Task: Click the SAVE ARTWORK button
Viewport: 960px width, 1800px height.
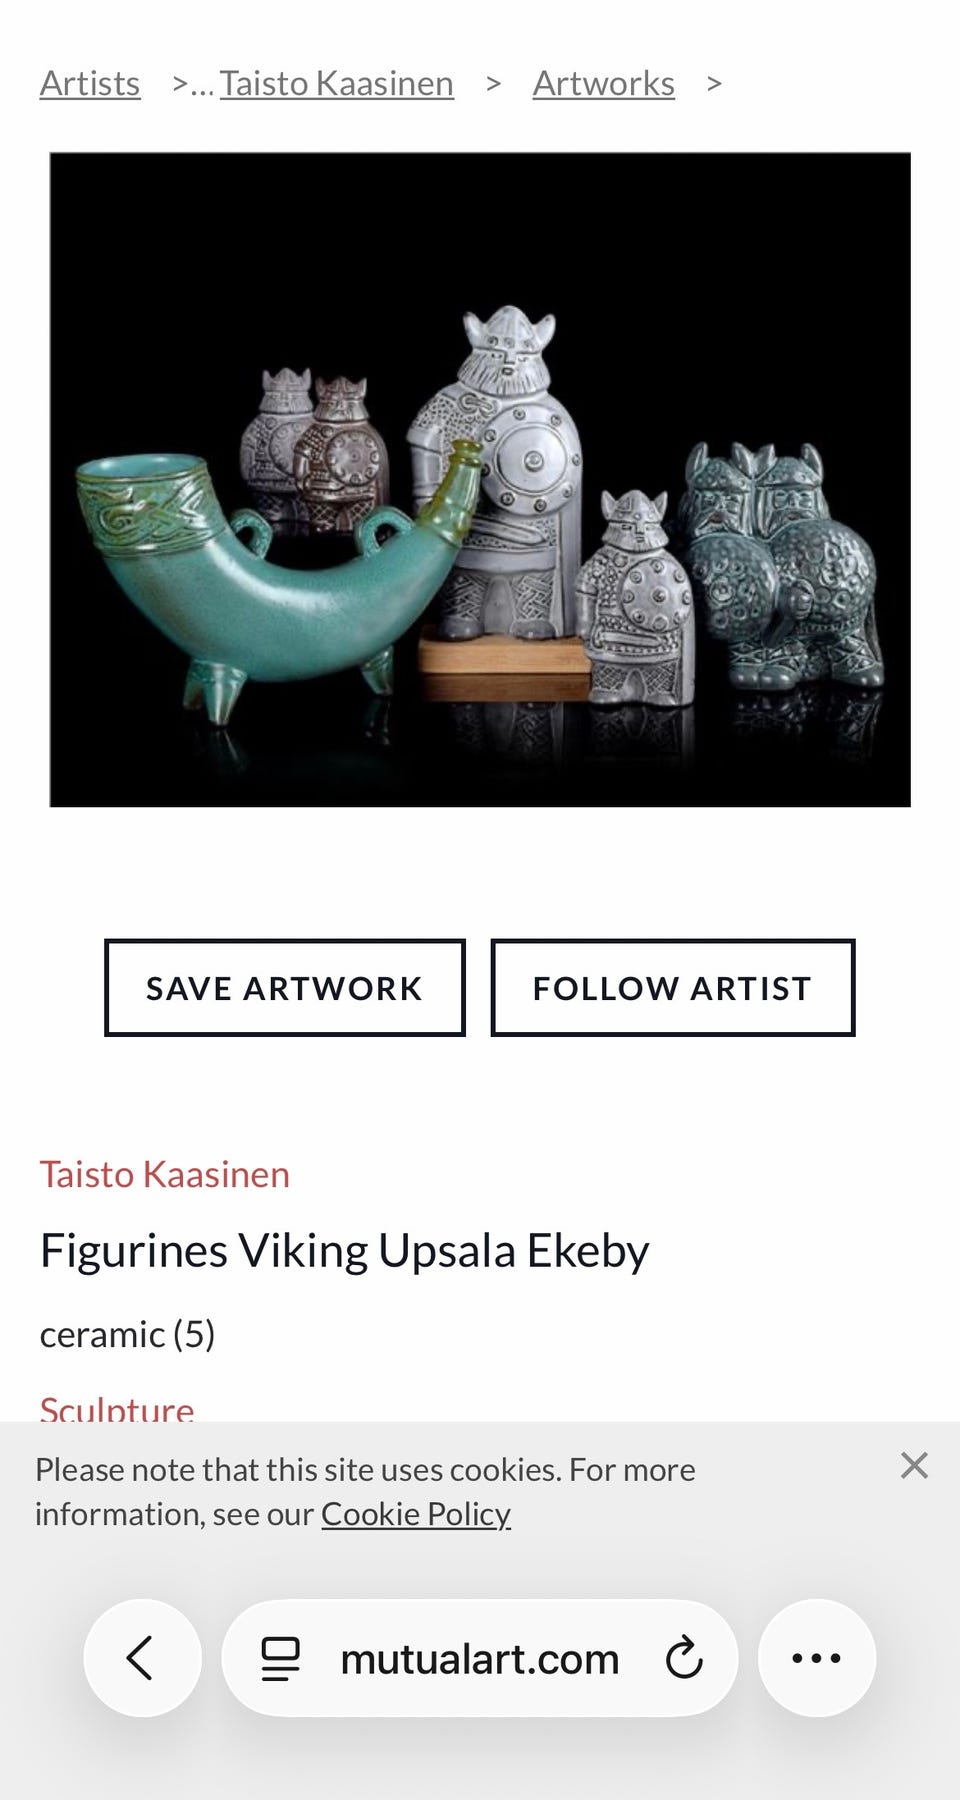Action: [285, 988]
